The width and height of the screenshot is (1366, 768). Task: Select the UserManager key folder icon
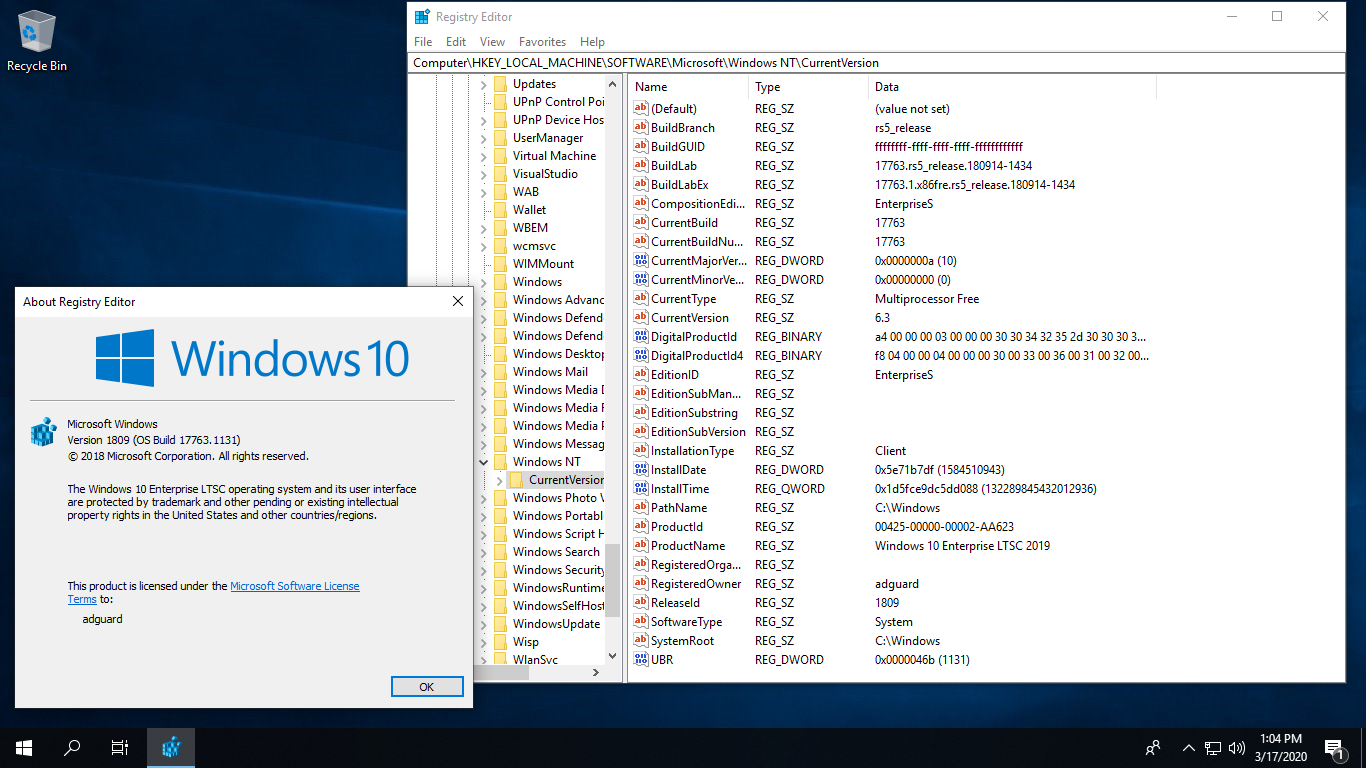coord(501,138)
